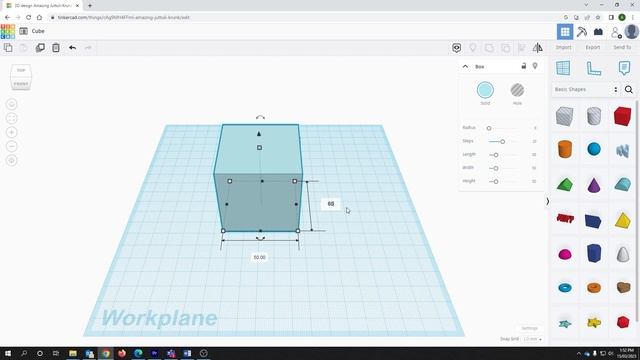Click the Mirror tool icon

point(538,48)
